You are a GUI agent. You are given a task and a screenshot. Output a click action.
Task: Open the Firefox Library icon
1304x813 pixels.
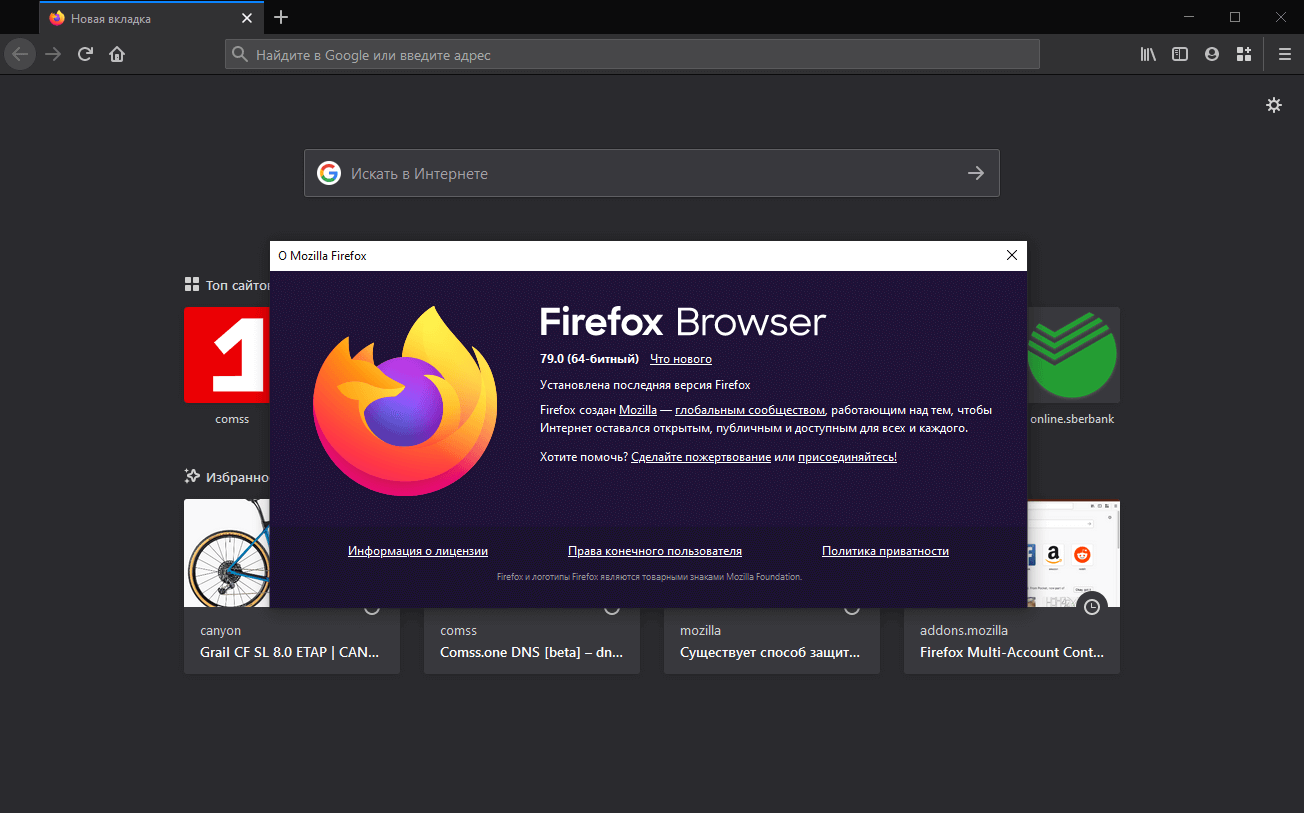tap(1147, 54)
